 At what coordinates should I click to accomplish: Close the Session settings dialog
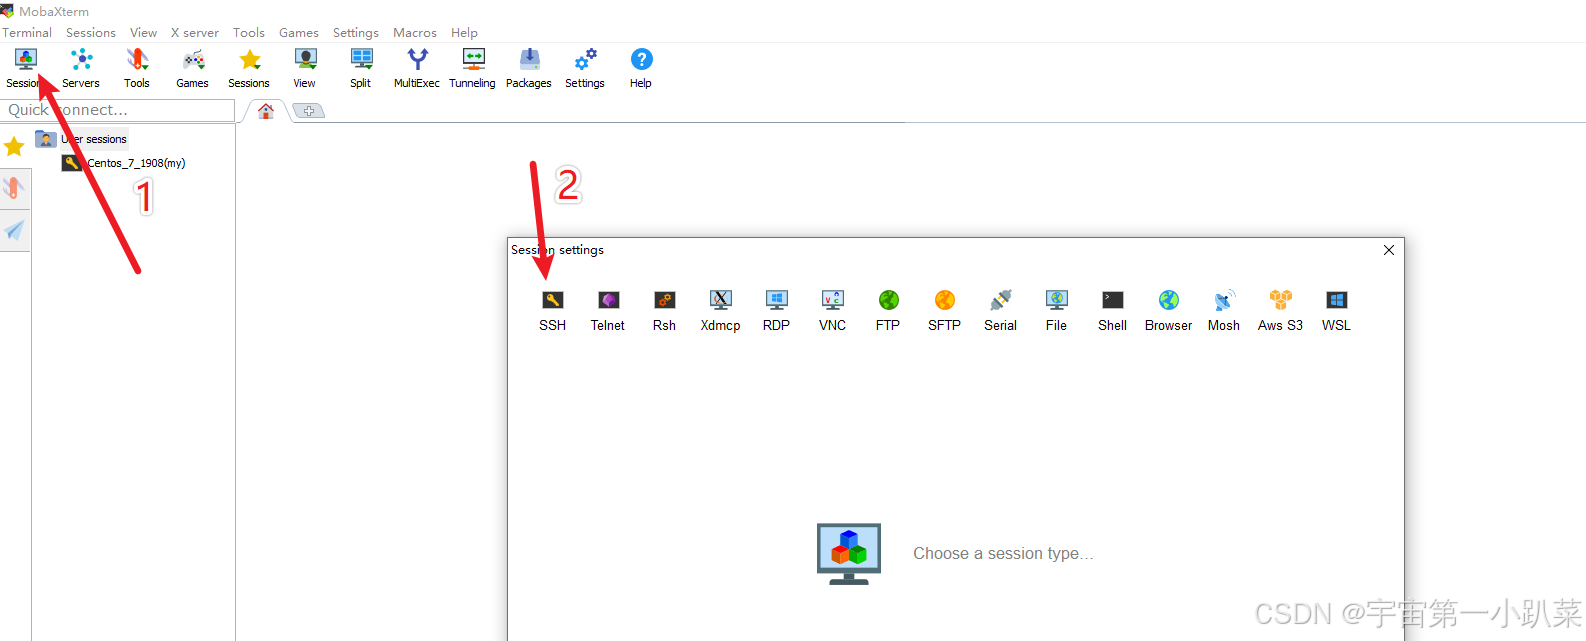coord(1389,250)
